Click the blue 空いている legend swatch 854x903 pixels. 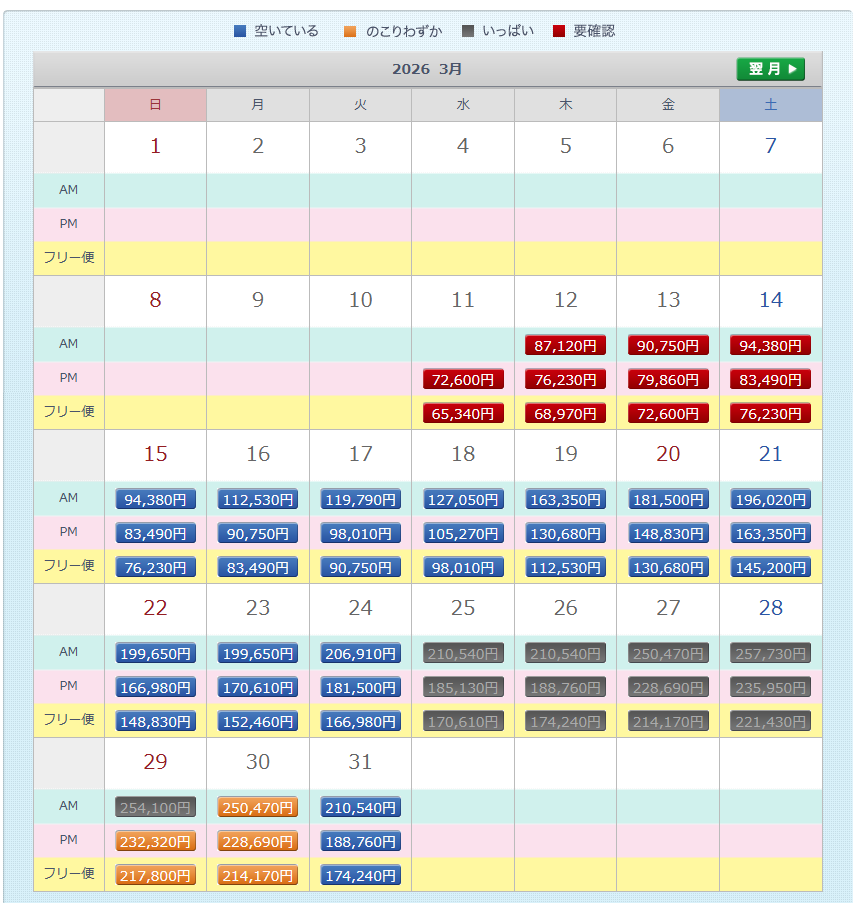pos(239,31)
